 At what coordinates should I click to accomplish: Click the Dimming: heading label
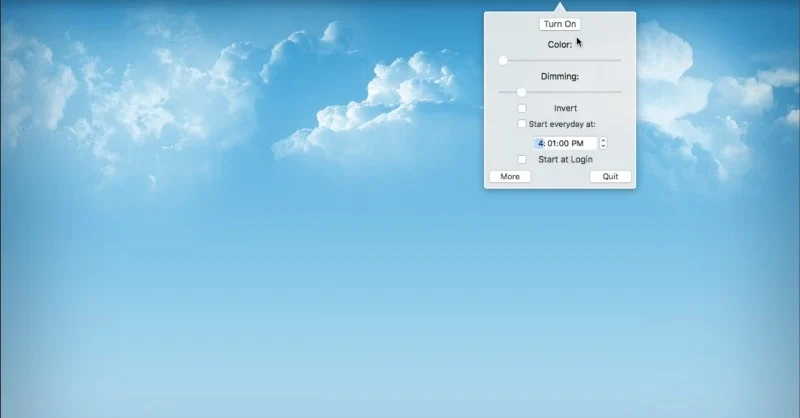click(559, 76)
